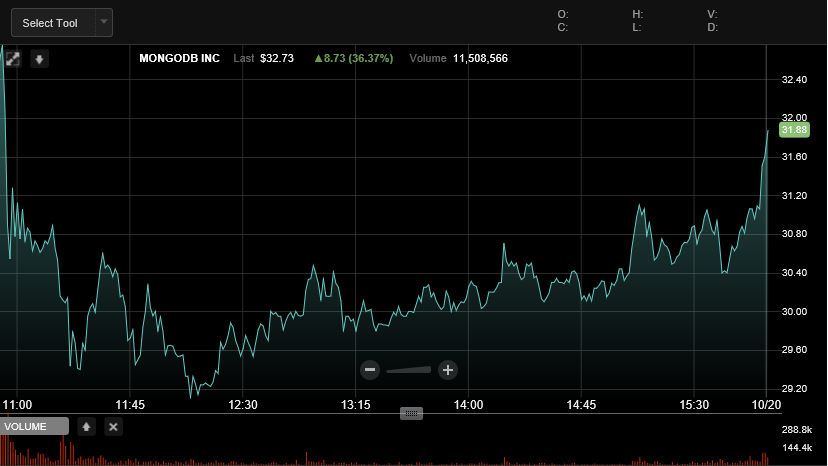Screen dimensions: 828x466
Task: Click the D: date value label
Action: point(712,27)
